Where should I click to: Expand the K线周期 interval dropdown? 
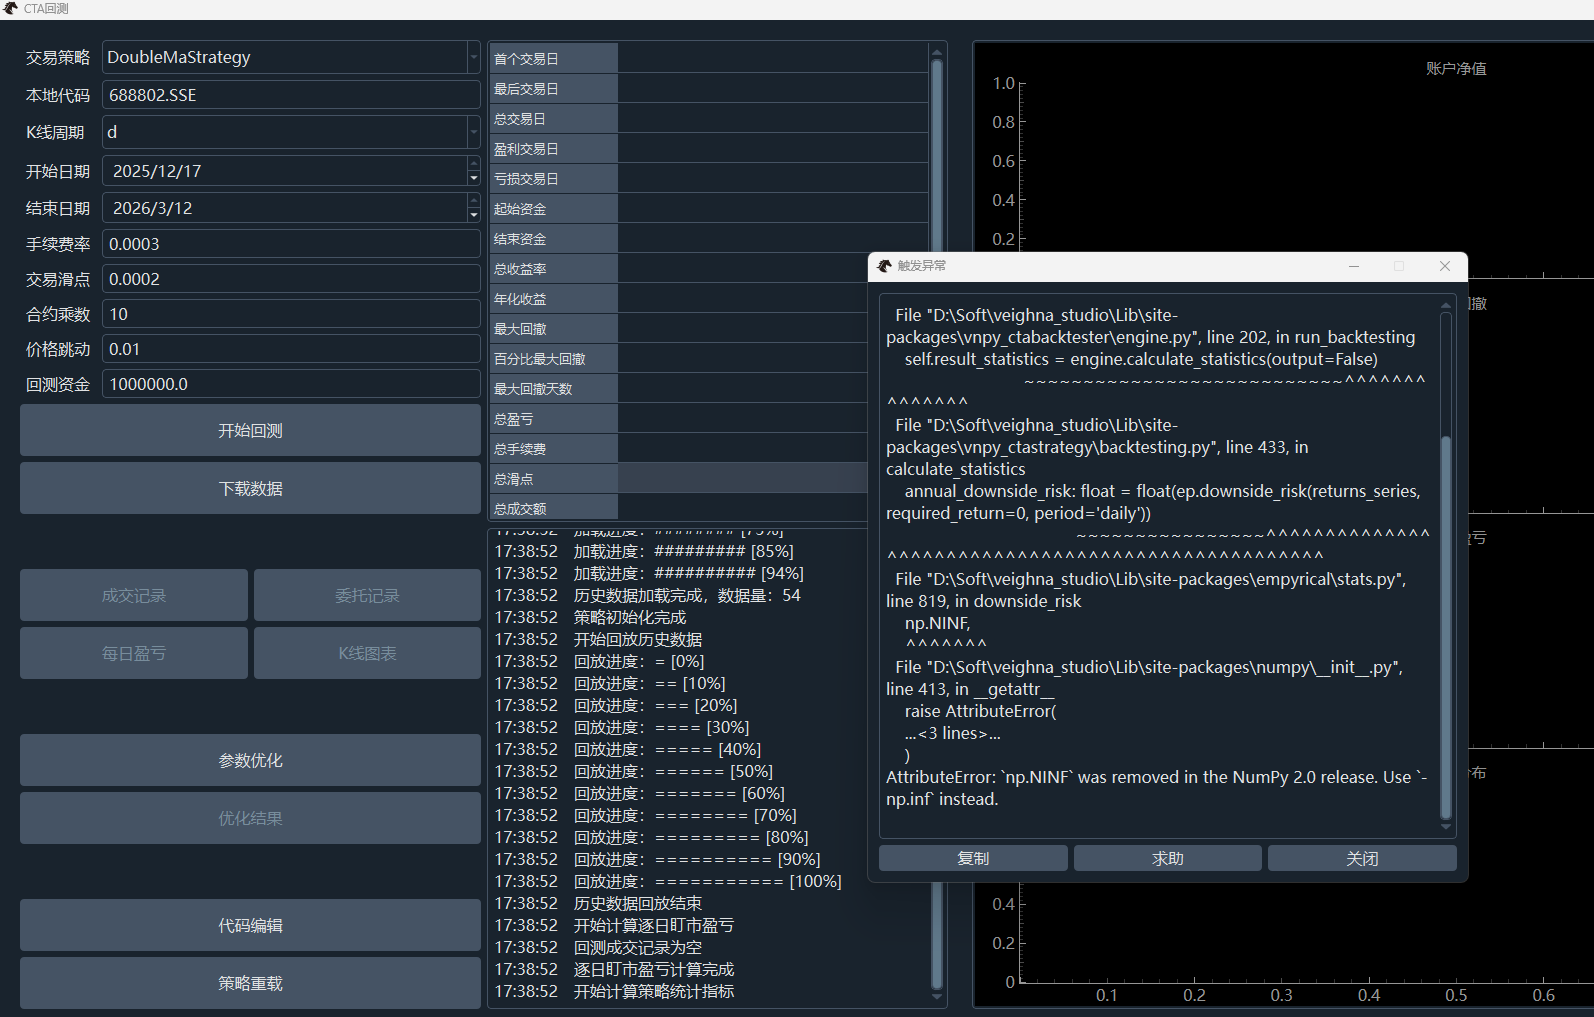473,132
